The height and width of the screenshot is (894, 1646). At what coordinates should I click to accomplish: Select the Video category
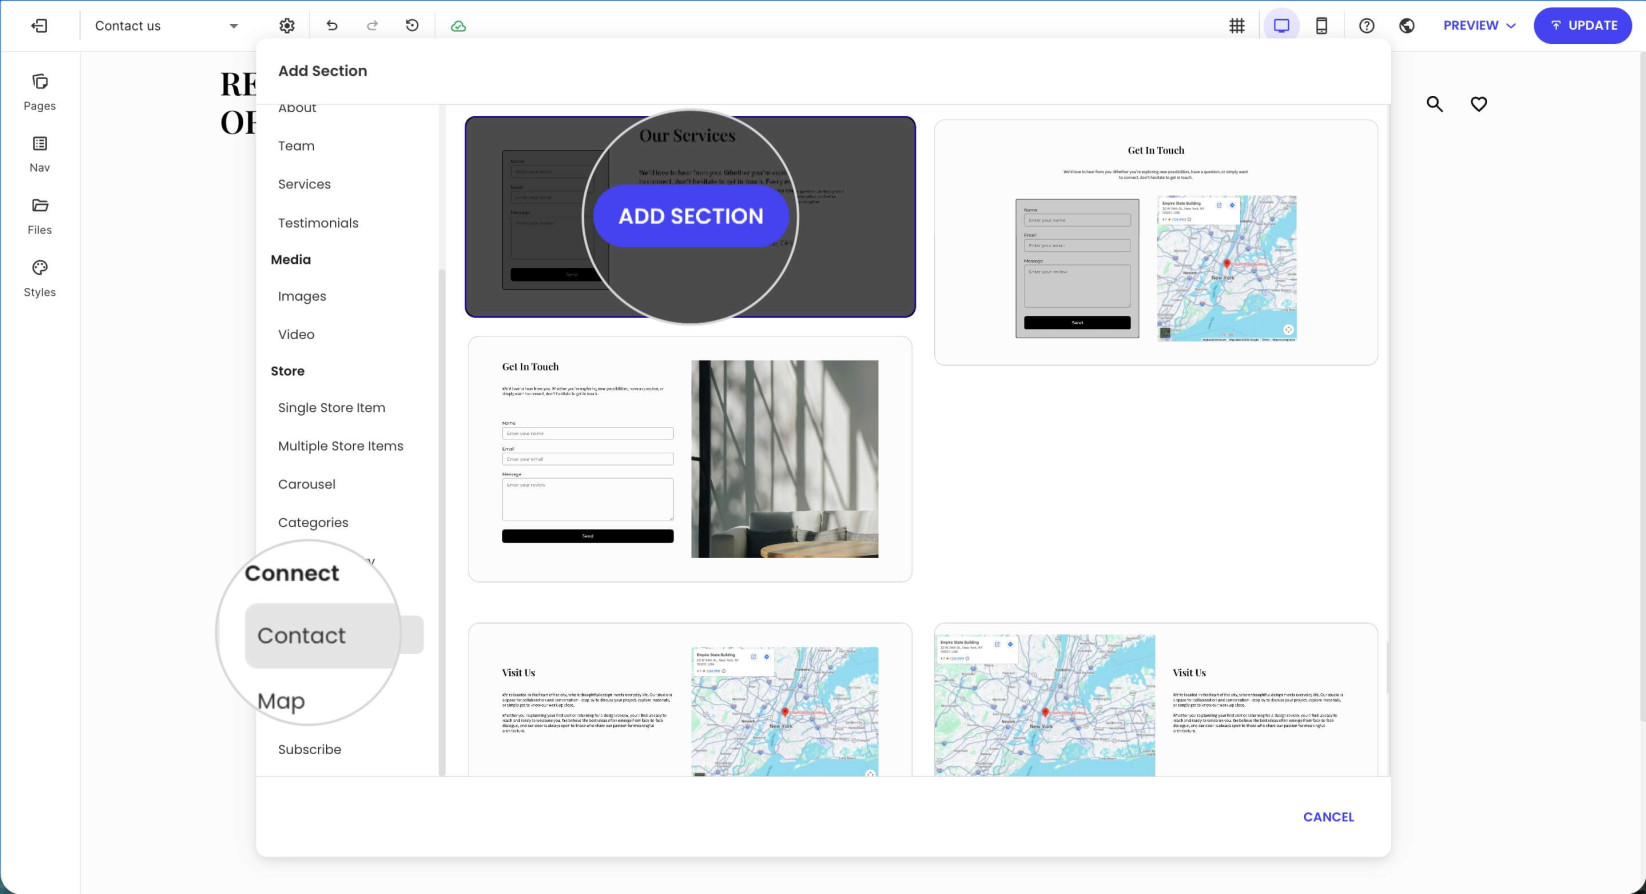coord(296,334)
